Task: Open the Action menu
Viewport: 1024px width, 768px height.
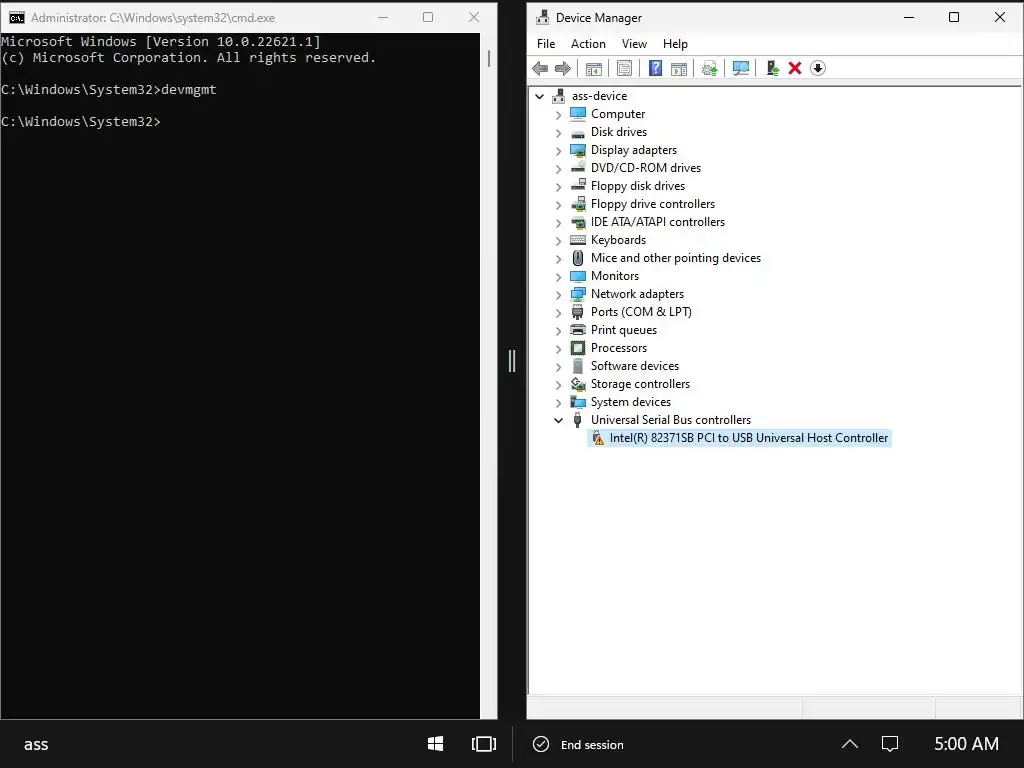Action: 588,44
